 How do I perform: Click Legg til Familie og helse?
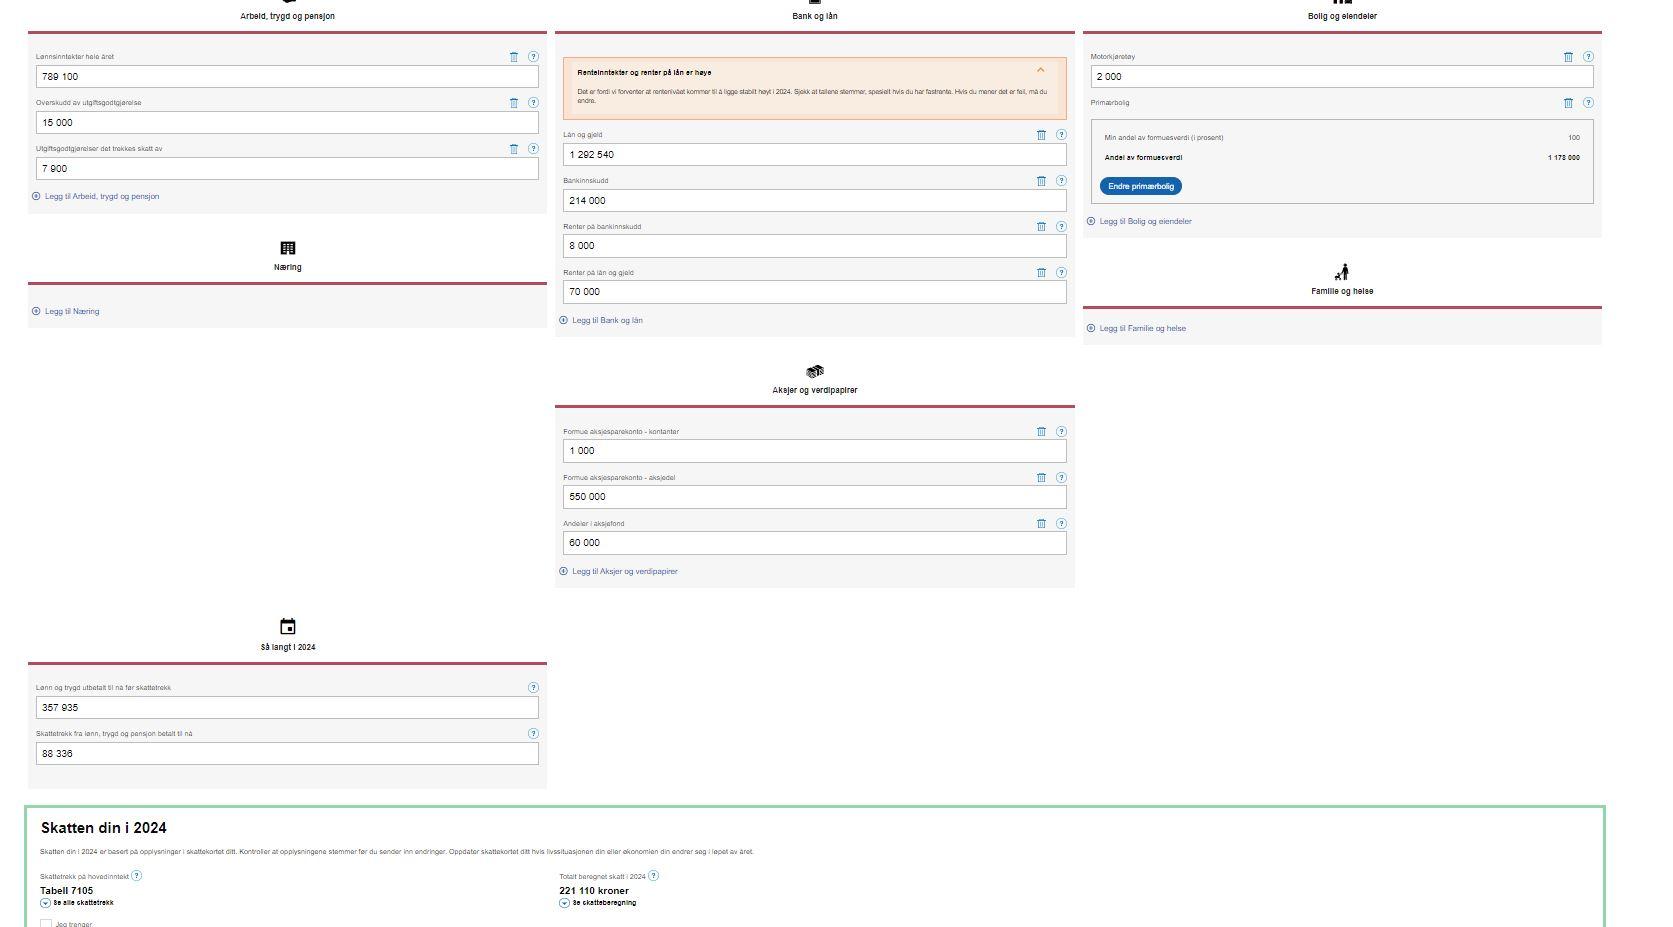[1136, 329]
